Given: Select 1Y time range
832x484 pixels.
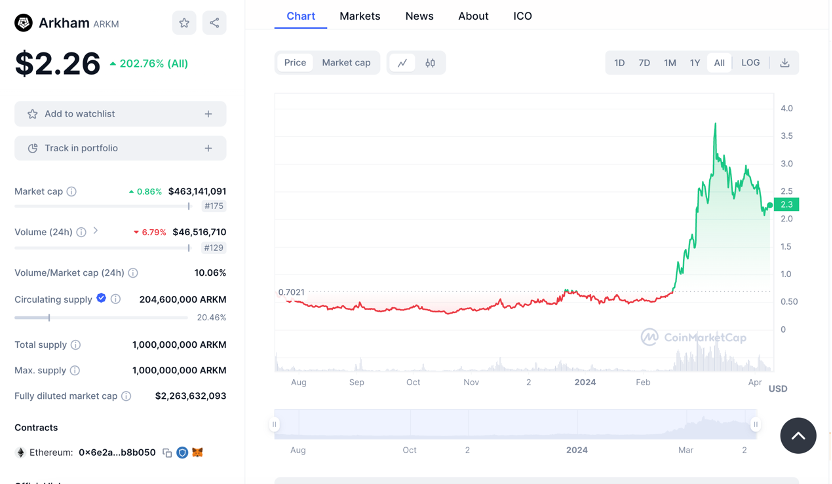Looking at the screenshot, I should pyautogui.click(x=695, y=63).
